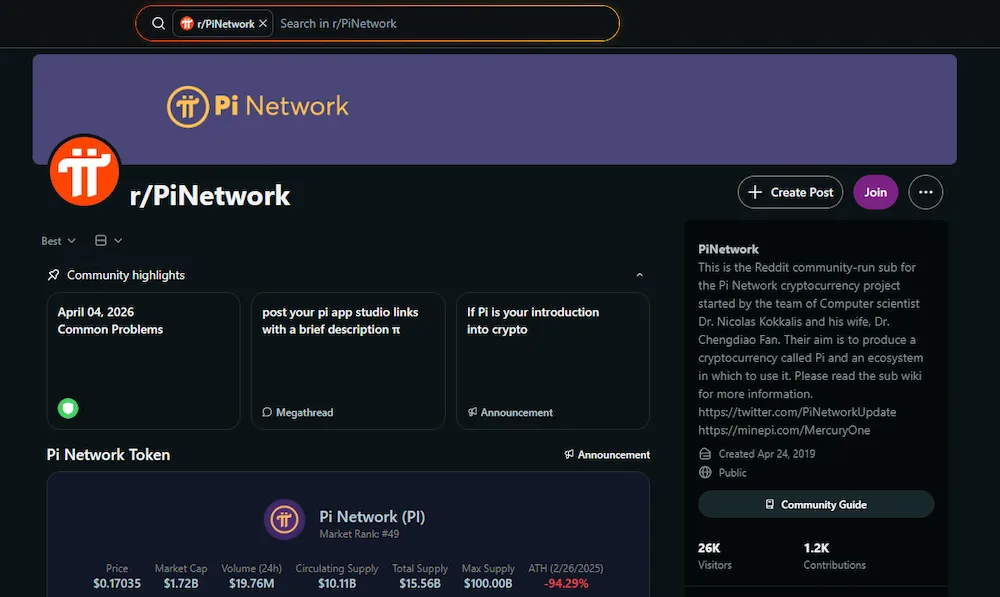The height and width of the screenshot is (597, 1000).
Task: Click the cake icon beside Created Apr 24, 2019
Action: coord(704,453)
